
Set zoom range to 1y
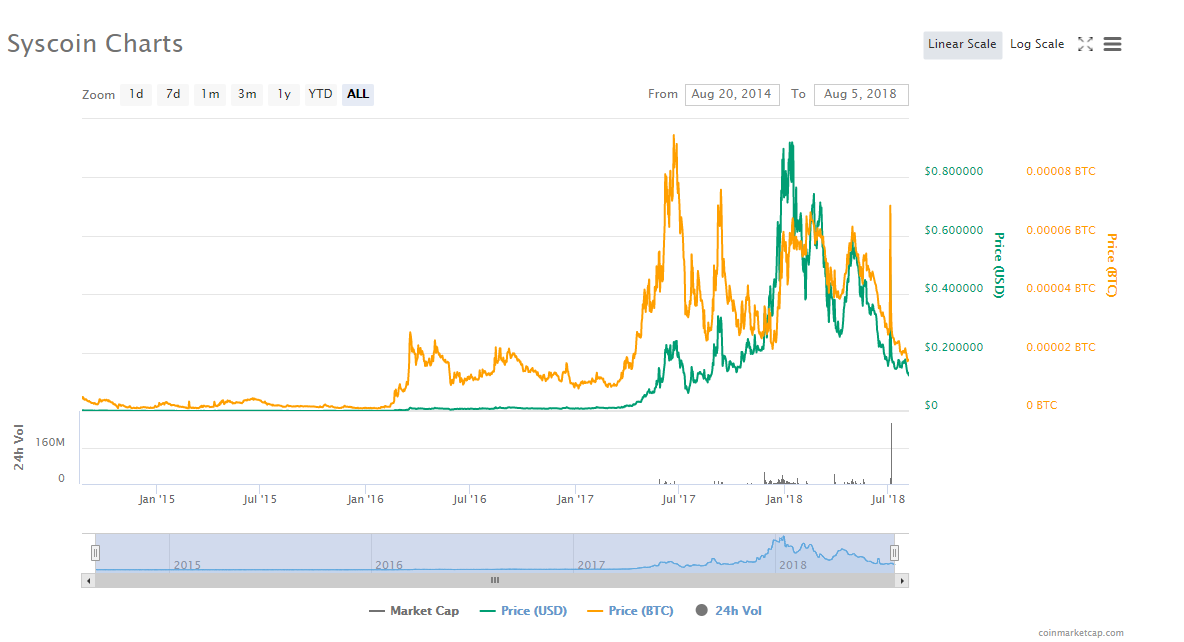click(x=284, y=94)
